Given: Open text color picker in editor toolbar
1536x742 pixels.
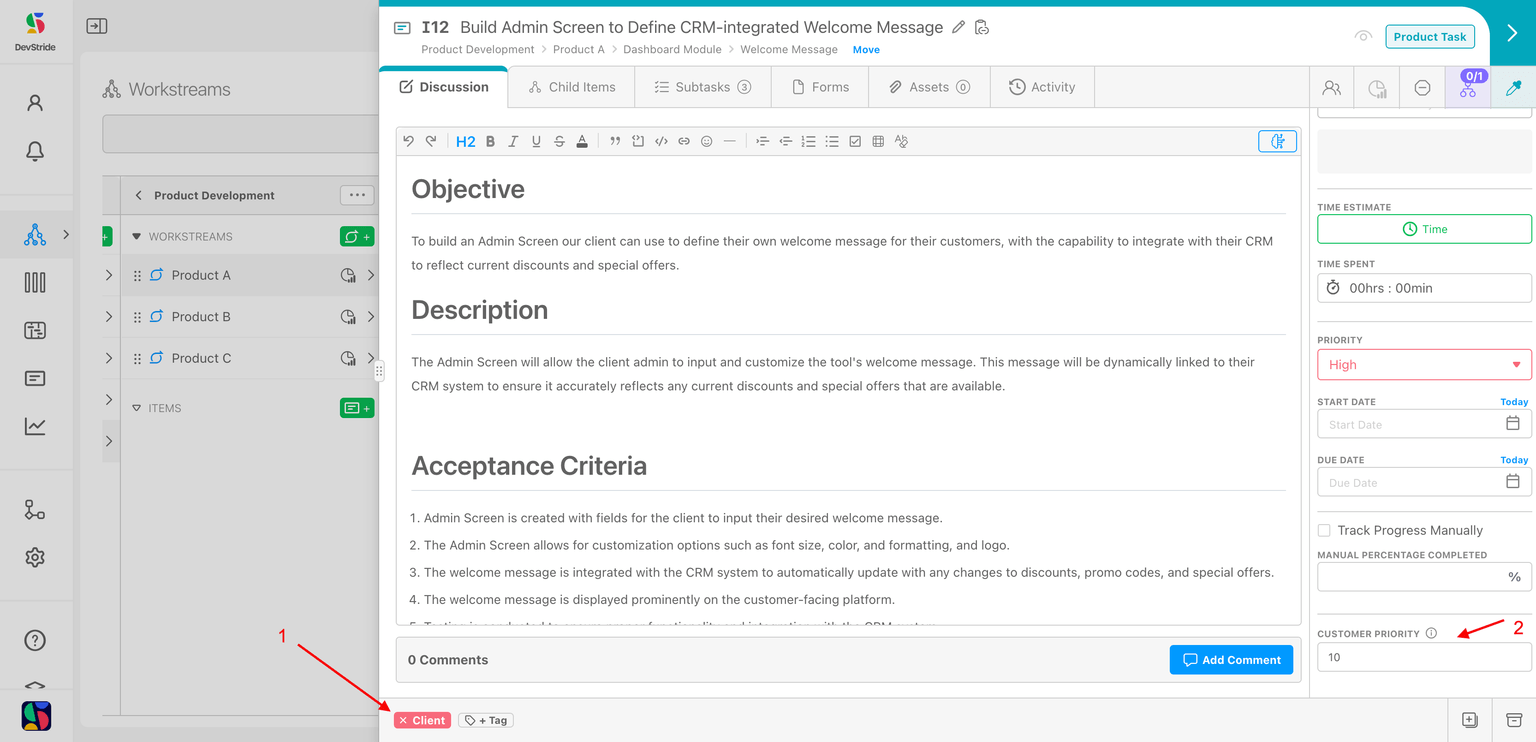Looking at the screenshot, I should pyautogui.click(x=582, y=142).
